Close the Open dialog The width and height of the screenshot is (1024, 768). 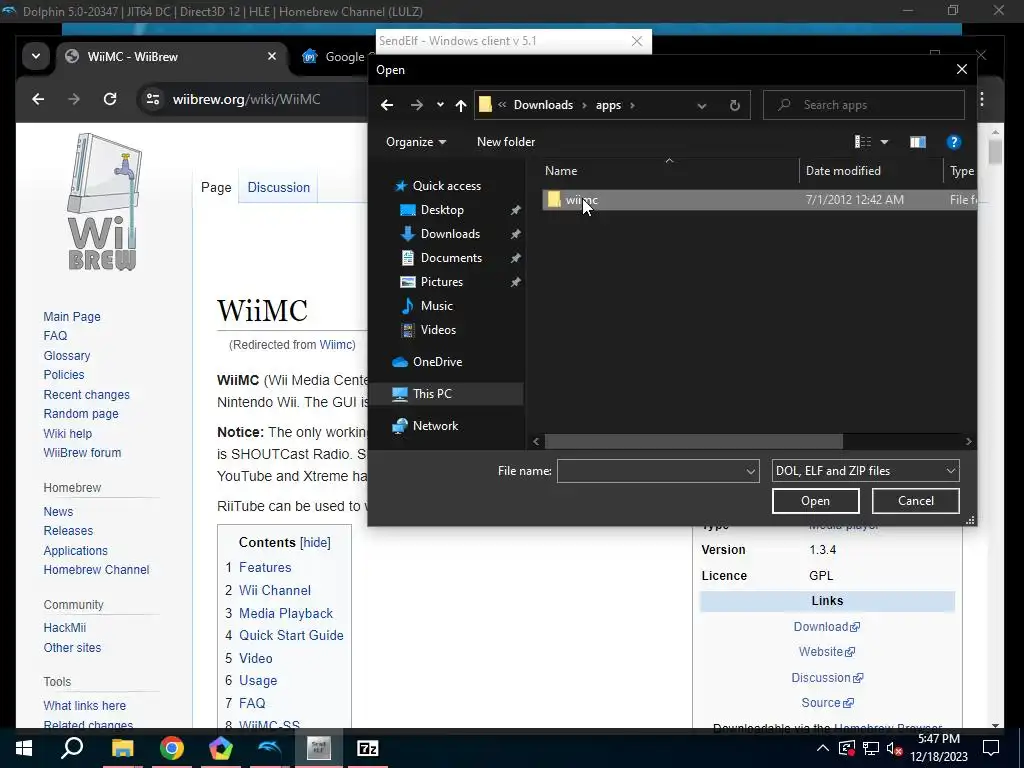coord(962,69)
